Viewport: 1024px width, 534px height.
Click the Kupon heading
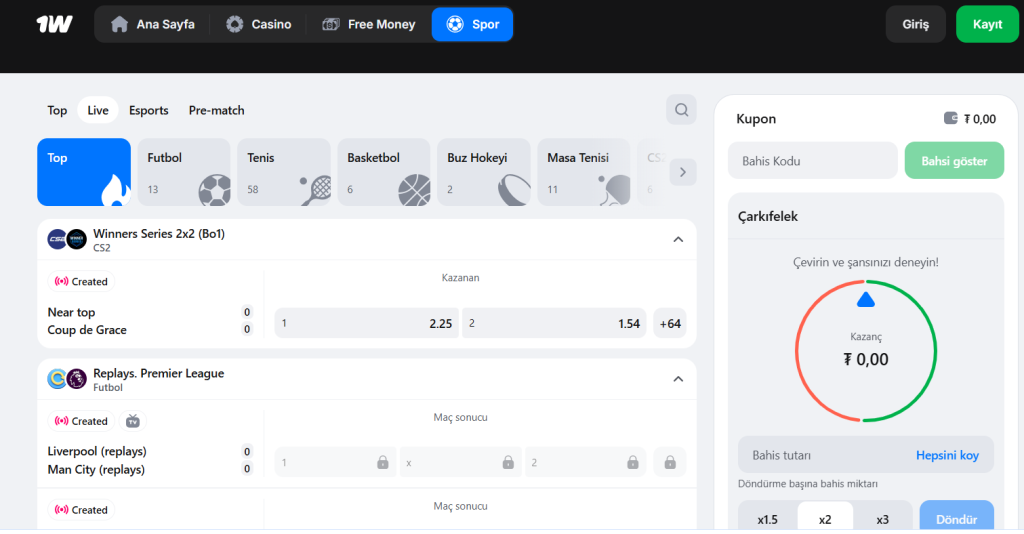[x=756, y=119]
